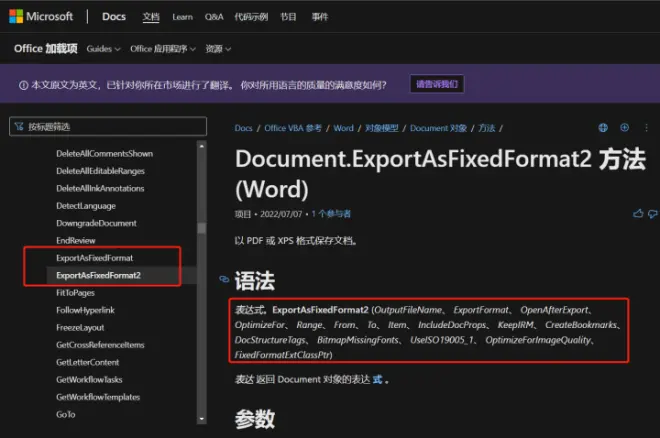
Task: Go to the Q&A tab
Action: coord(214,17)
